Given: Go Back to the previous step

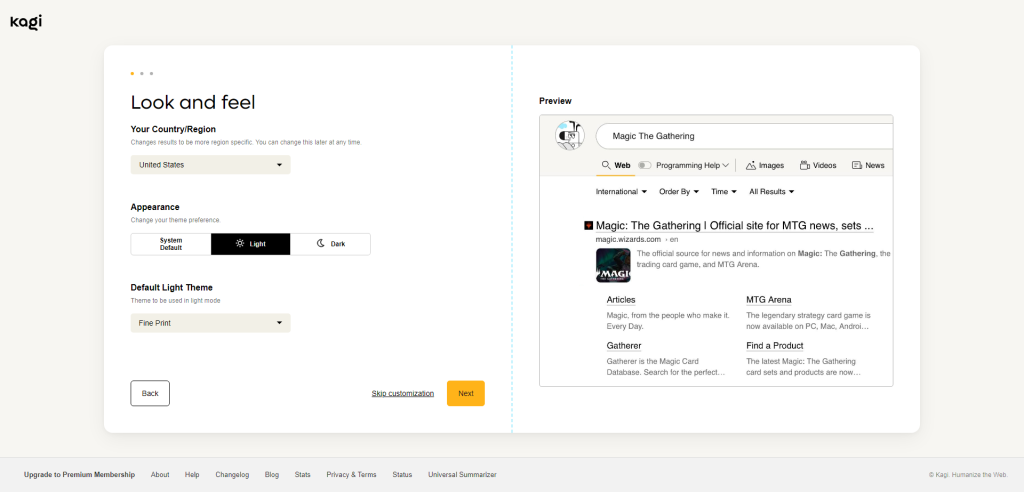Looking at the screenshot, I should coord(150,393).
